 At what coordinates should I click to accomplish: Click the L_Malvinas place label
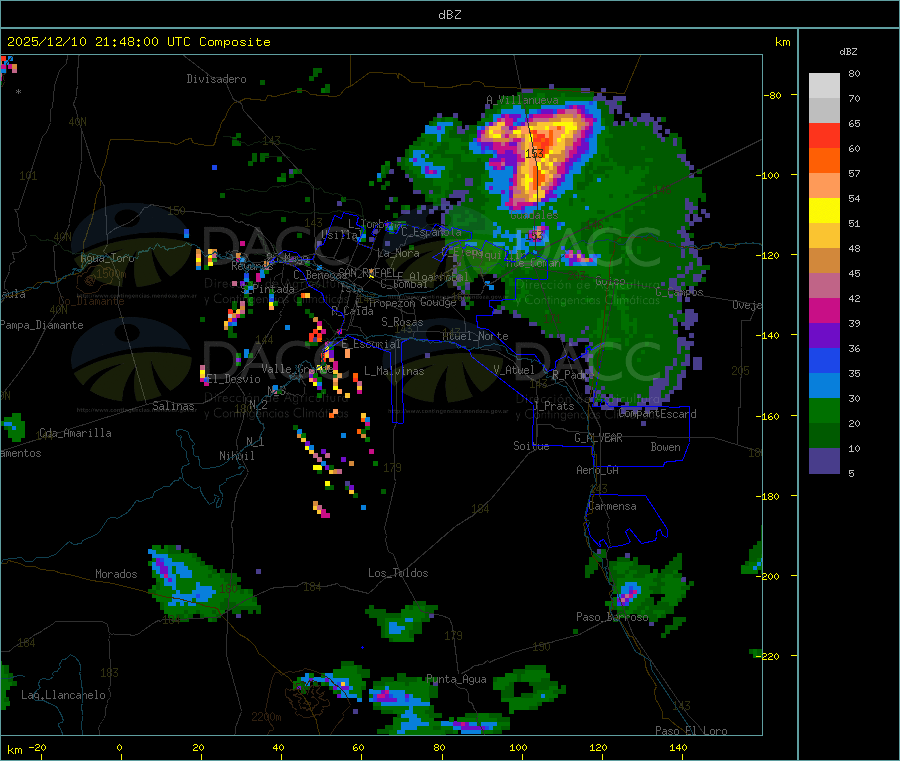pyautogui.click(x=394, y=371)
